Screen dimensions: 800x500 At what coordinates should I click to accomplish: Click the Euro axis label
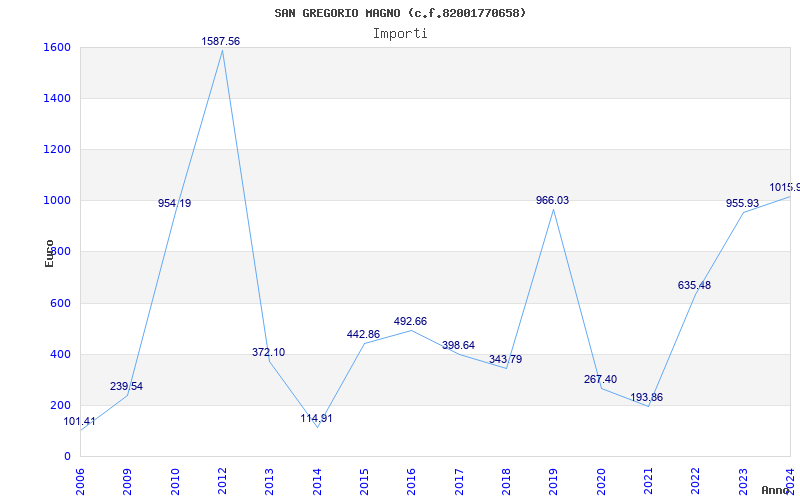(49, 253)
